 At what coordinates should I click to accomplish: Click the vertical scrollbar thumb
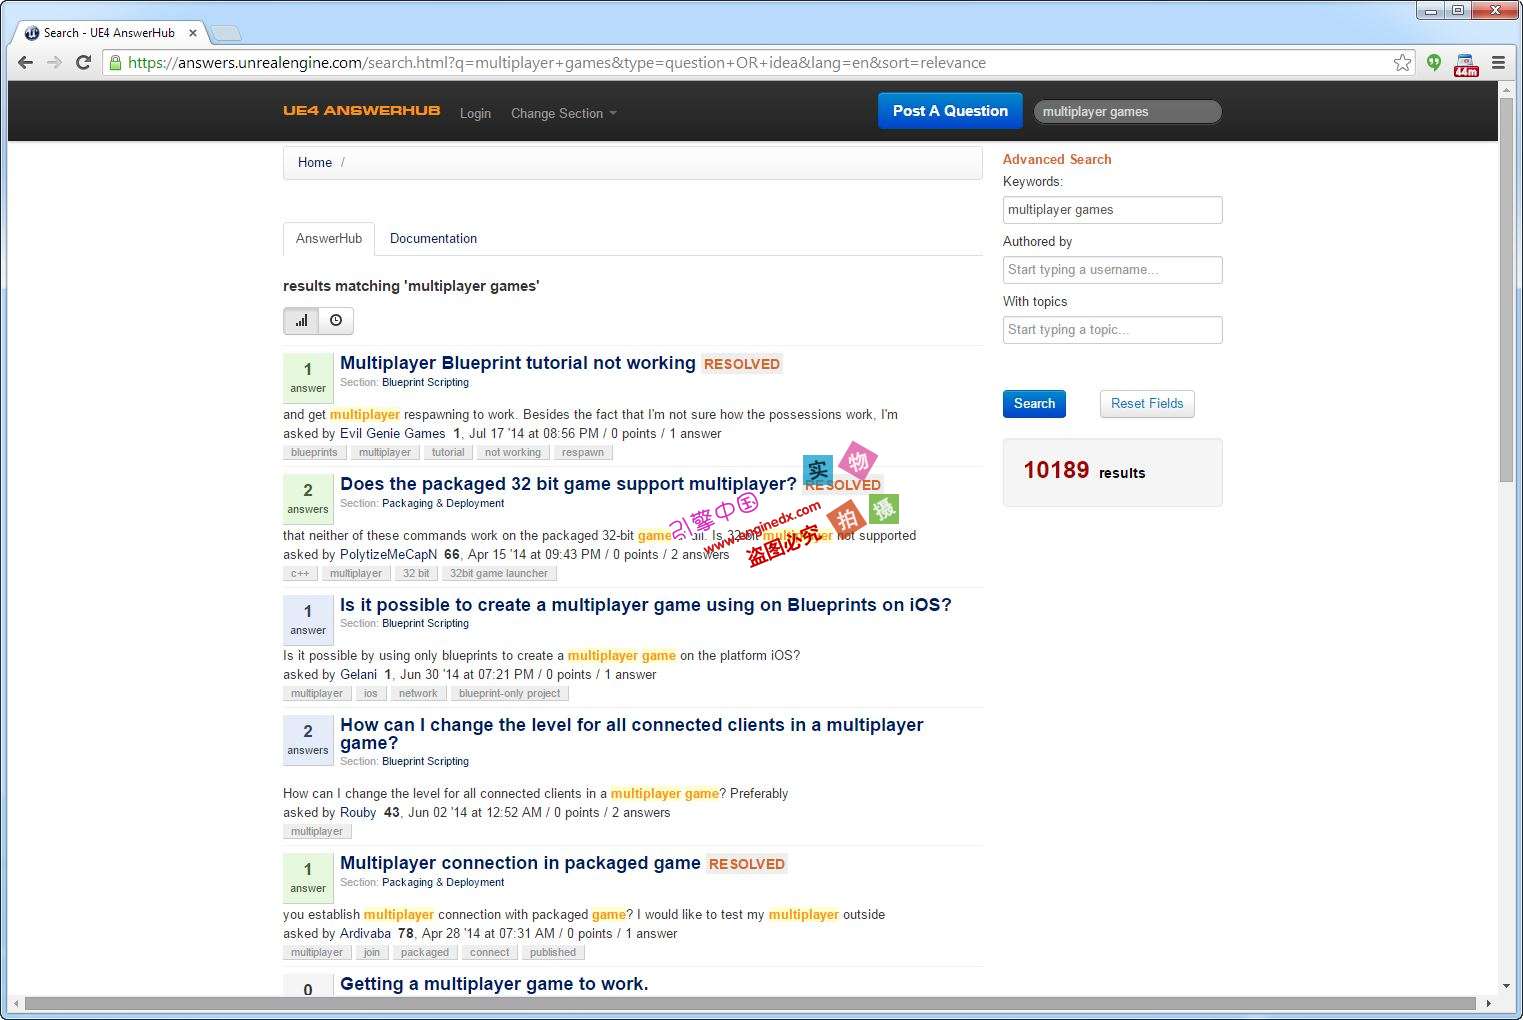tap(1506, 290)
